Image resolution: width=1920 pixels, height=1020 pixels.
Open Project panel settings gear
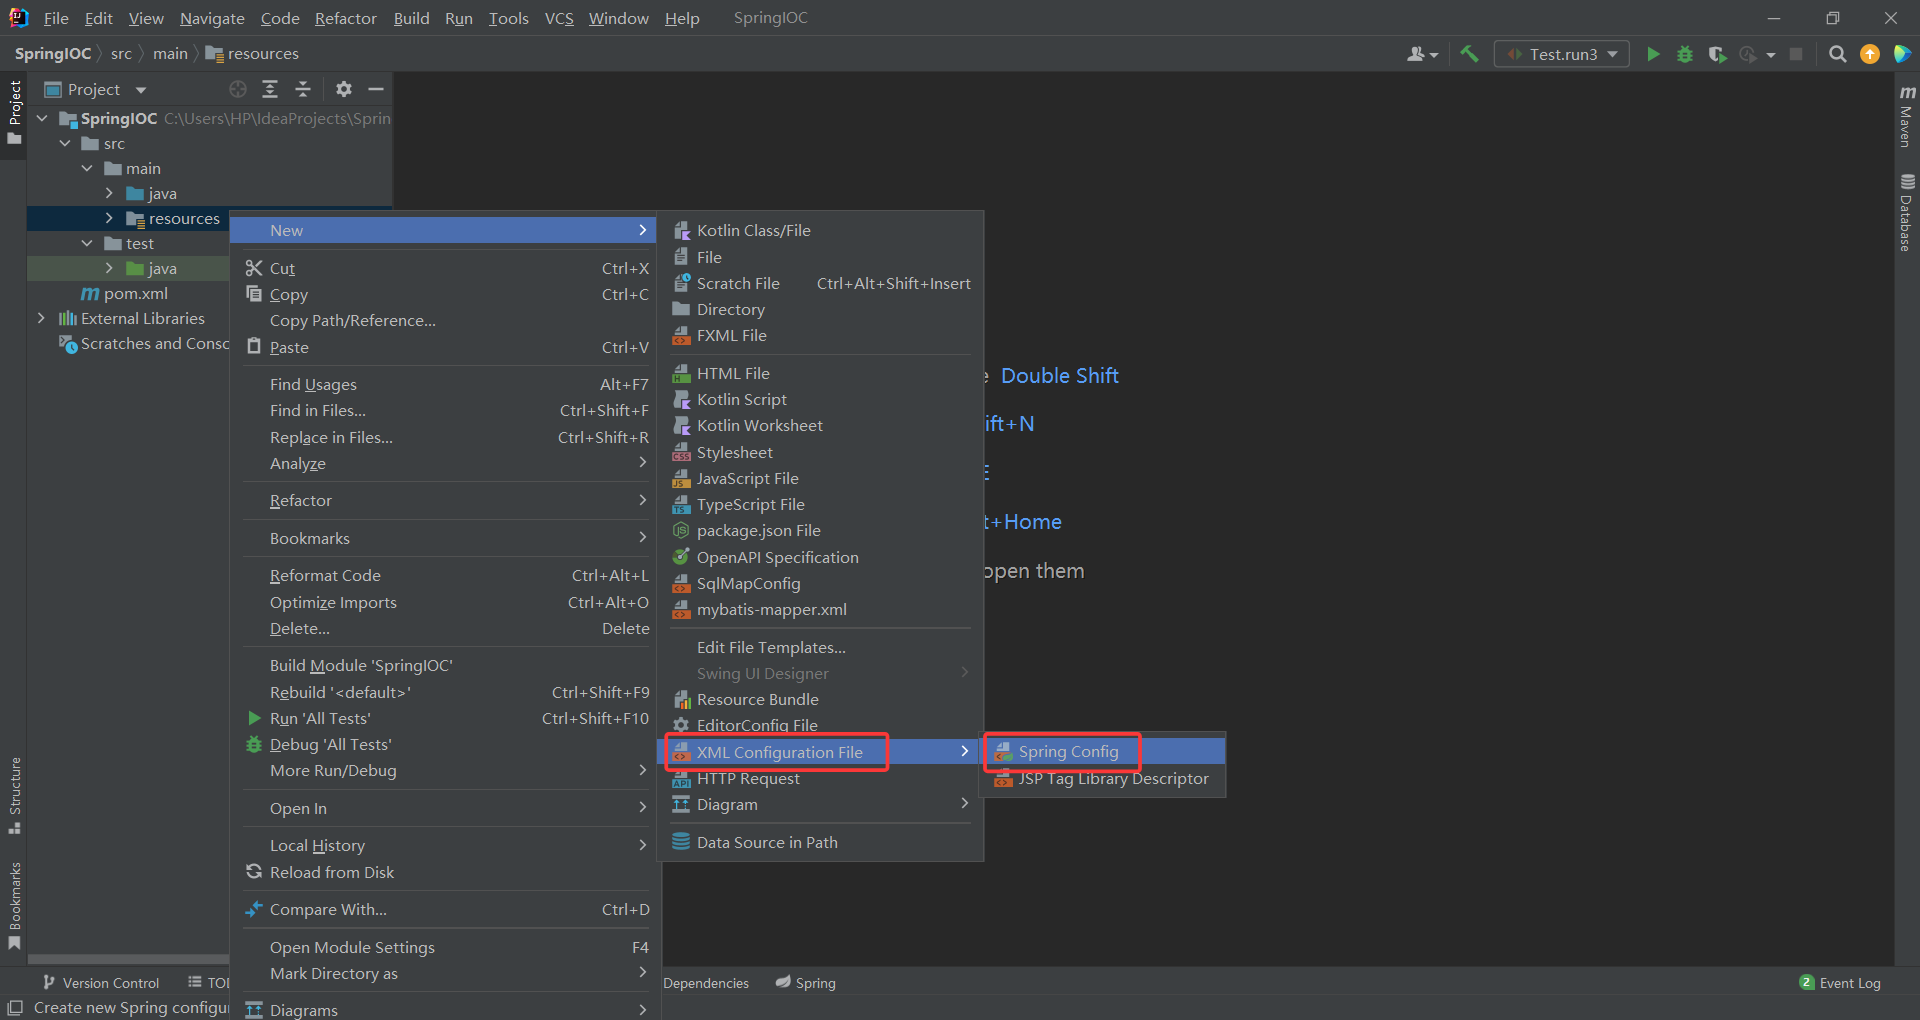click(x=344, y=89)
